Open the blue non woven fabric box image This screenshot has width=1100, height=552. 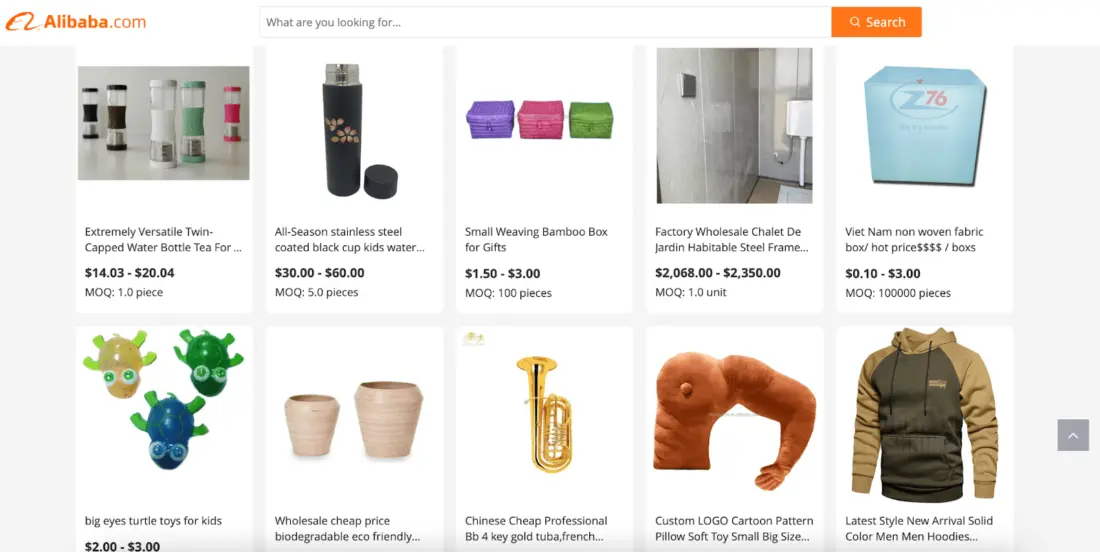(x=925, y=126)
